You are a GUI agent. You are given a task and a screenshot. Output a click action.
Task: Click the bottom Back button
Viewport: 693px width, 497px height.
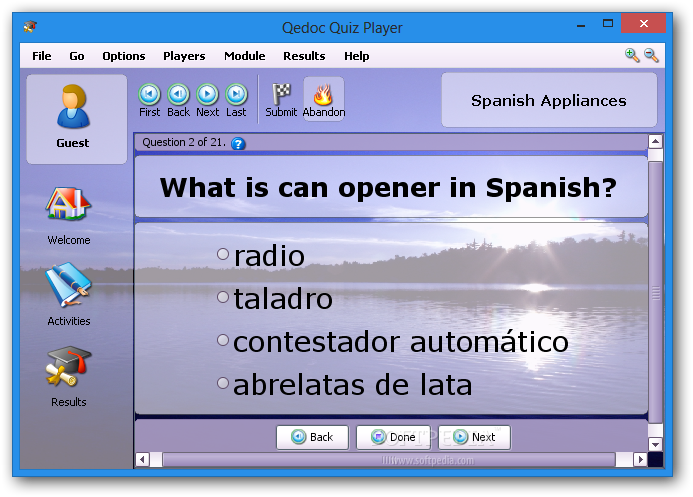[x=312, y=437]
